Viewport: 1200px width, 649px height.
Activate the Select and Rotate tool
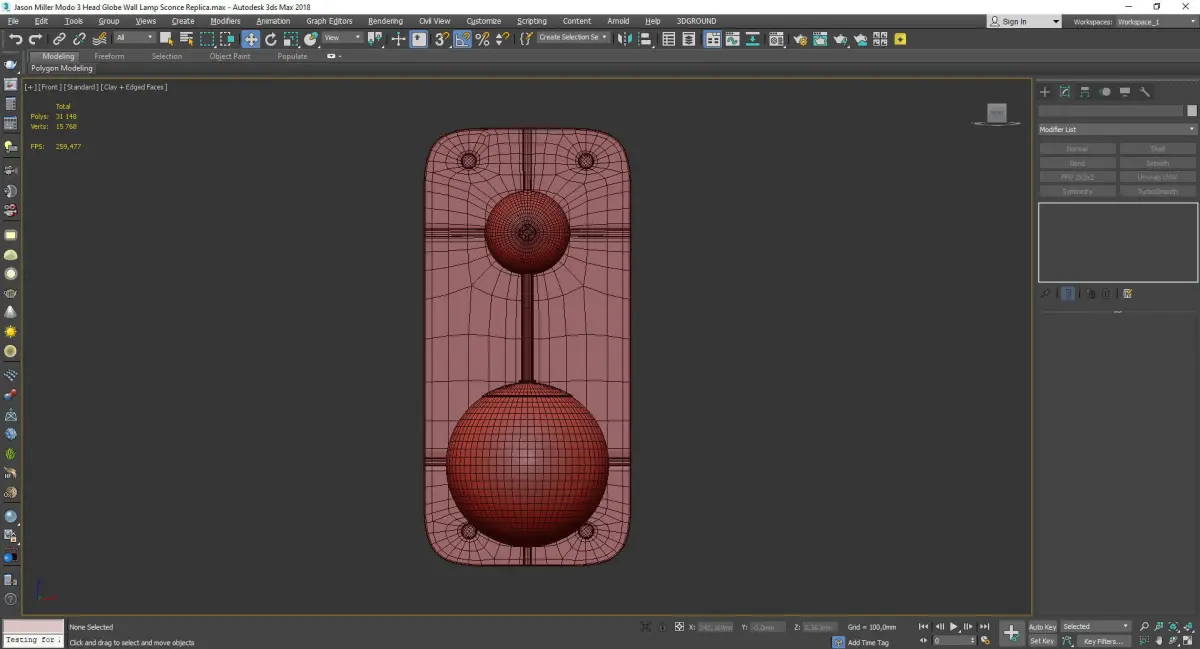click(271, 39)
